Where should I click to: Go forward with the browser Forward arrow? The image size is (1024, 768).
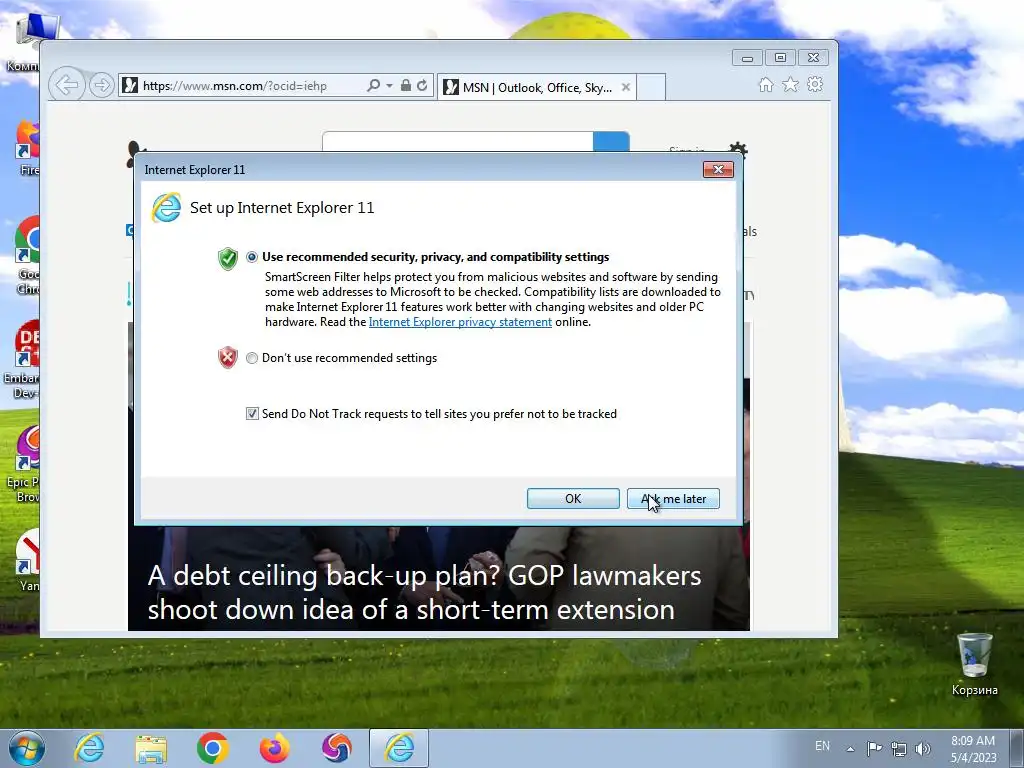101,86
